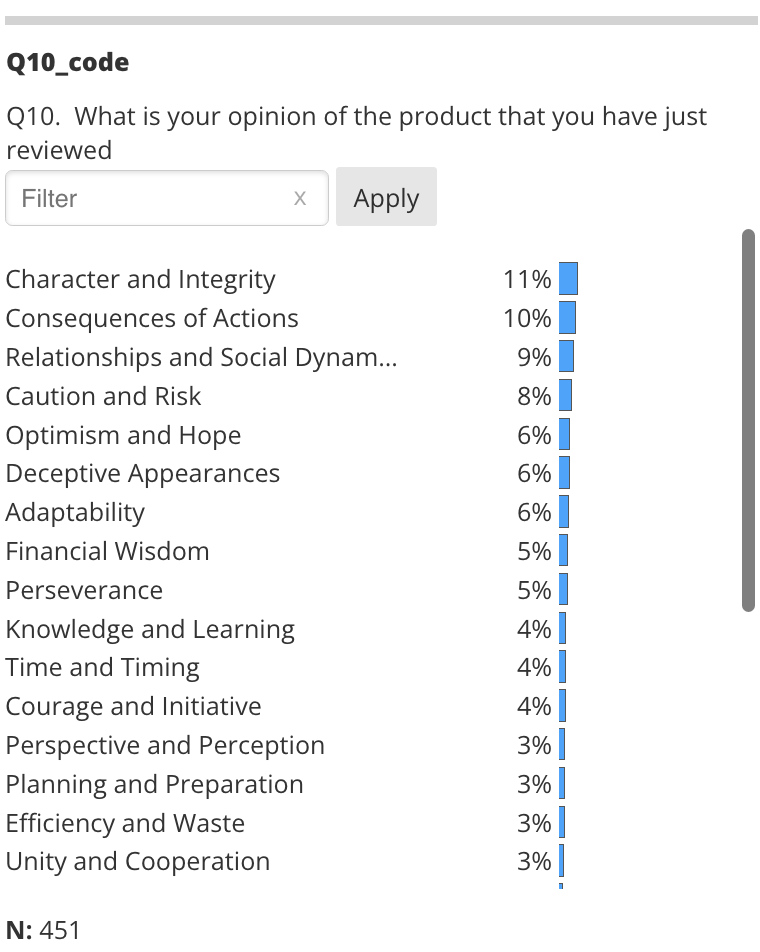This screenshot has height=952, width=760.
Task: Type in the Filter input field
Action: click(150, 198)
